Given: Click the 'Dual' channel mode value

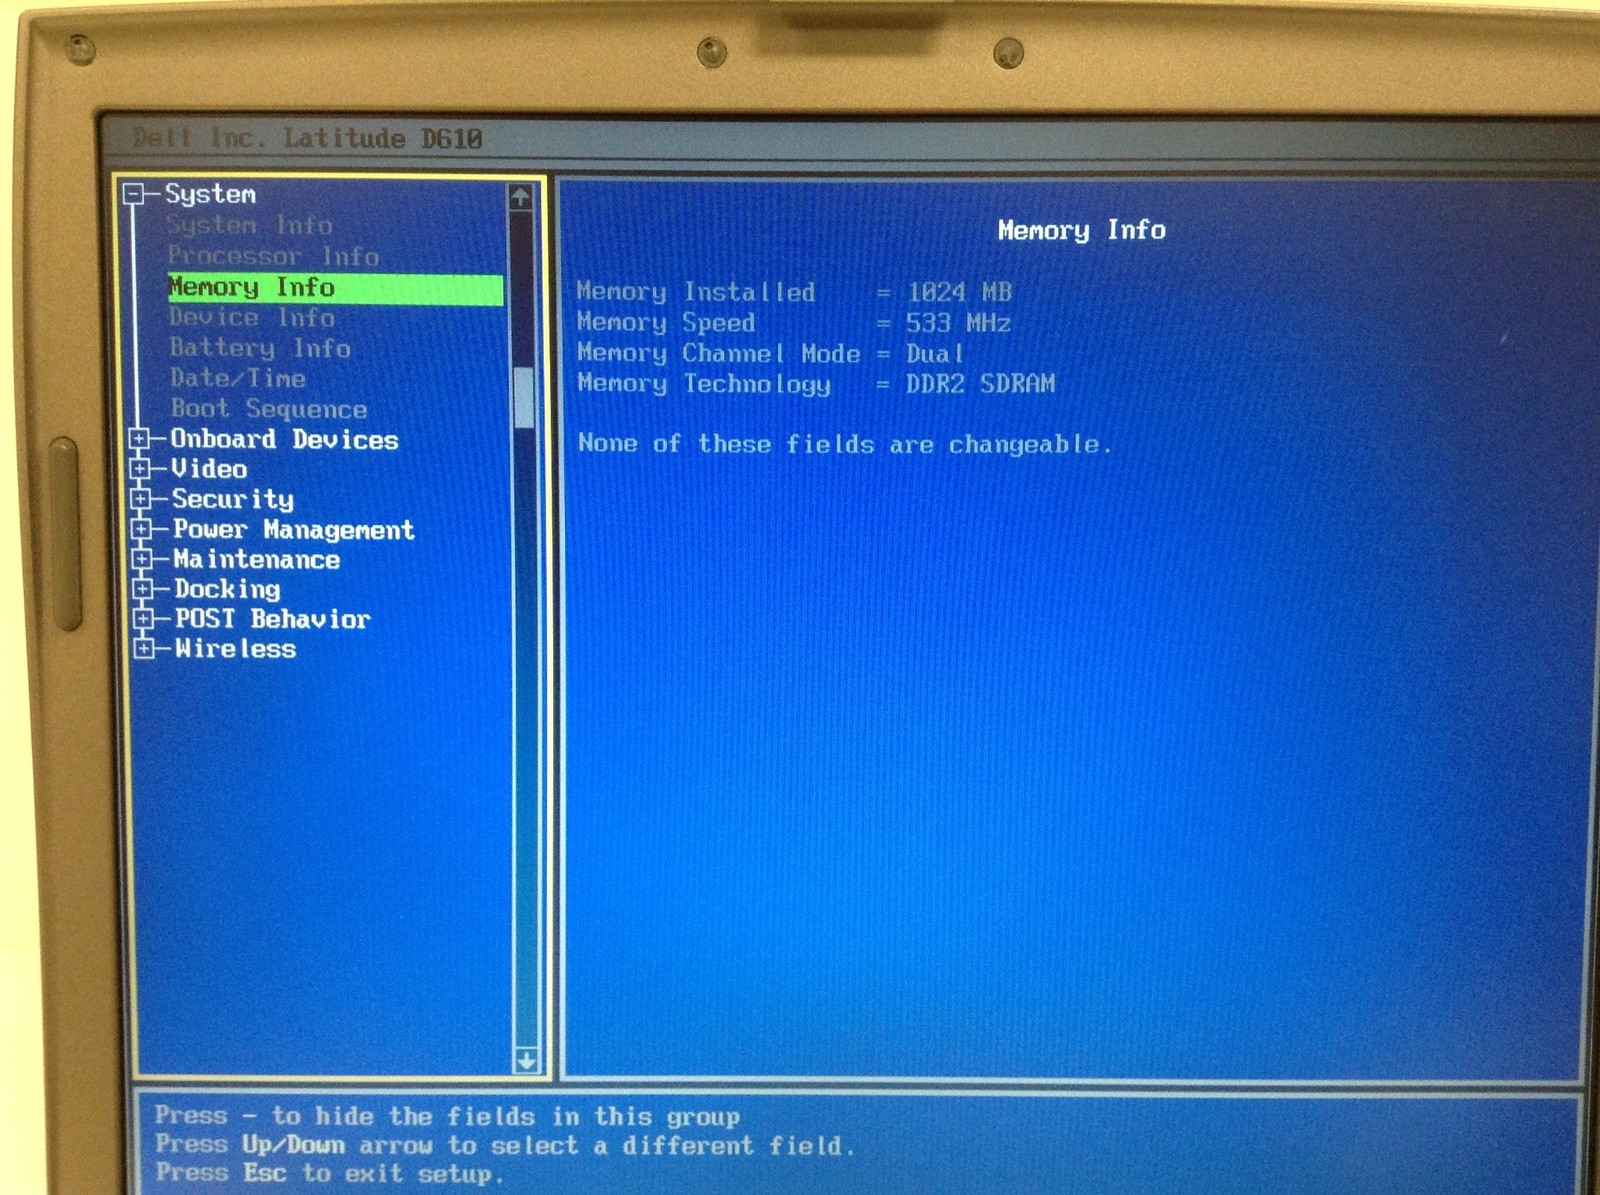Looking at the screenshot, I should tap(935, 354).
